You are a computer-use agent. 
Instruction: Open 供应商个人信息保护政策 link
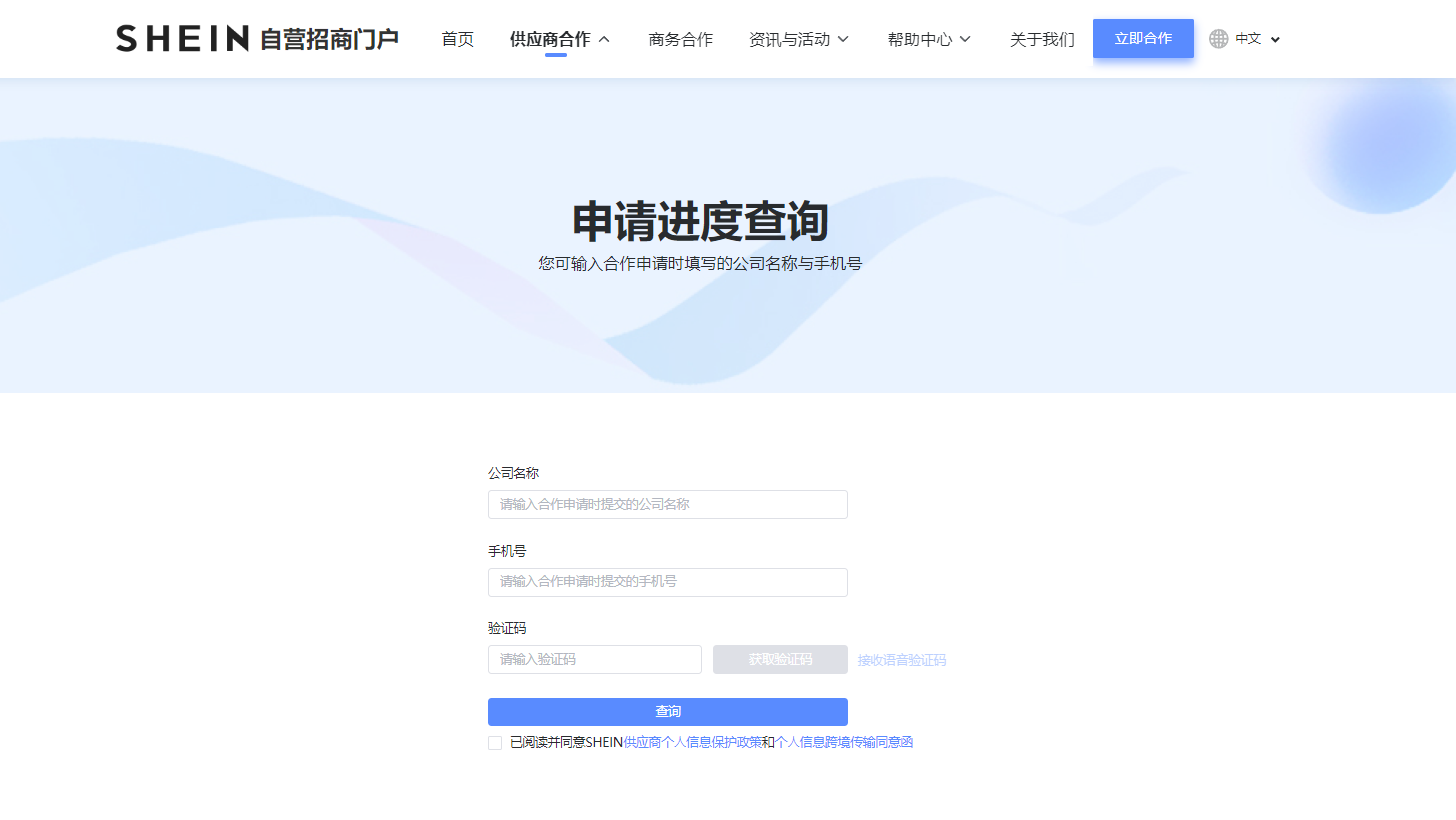692,742
